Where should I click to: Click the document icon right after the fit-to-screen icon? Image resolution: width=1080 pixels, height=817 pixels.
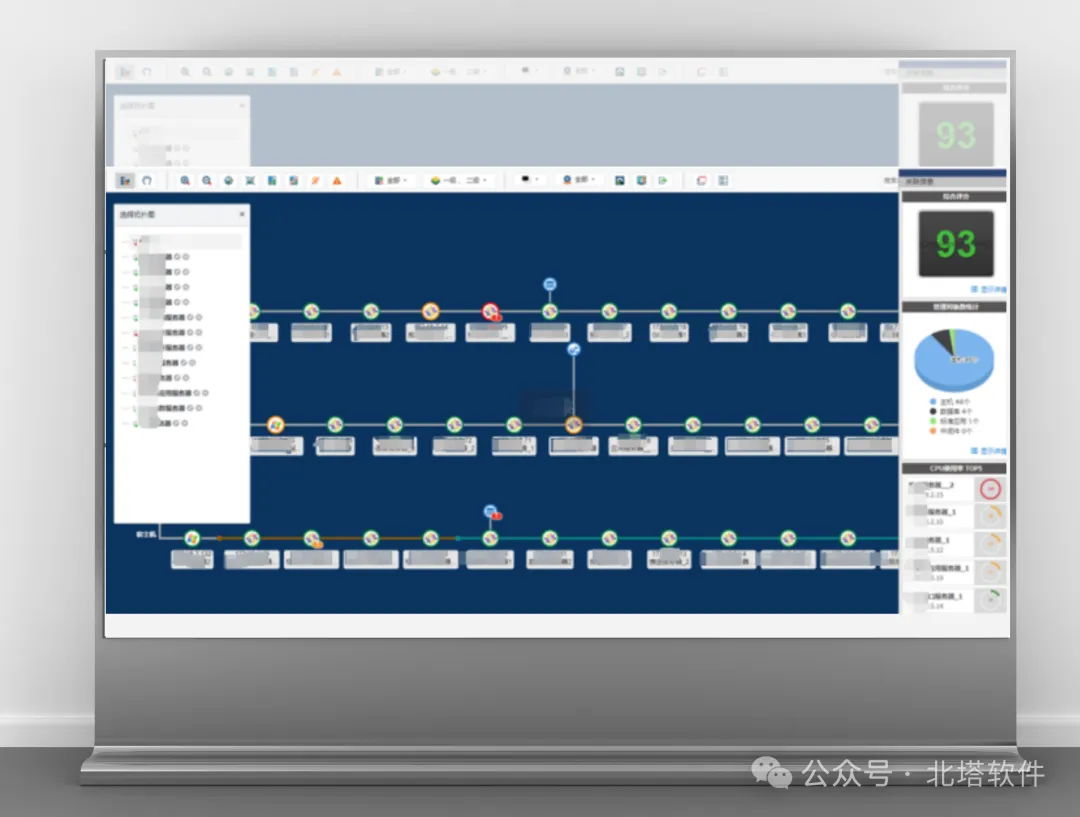pyautogui.click(x=272, y=180)
